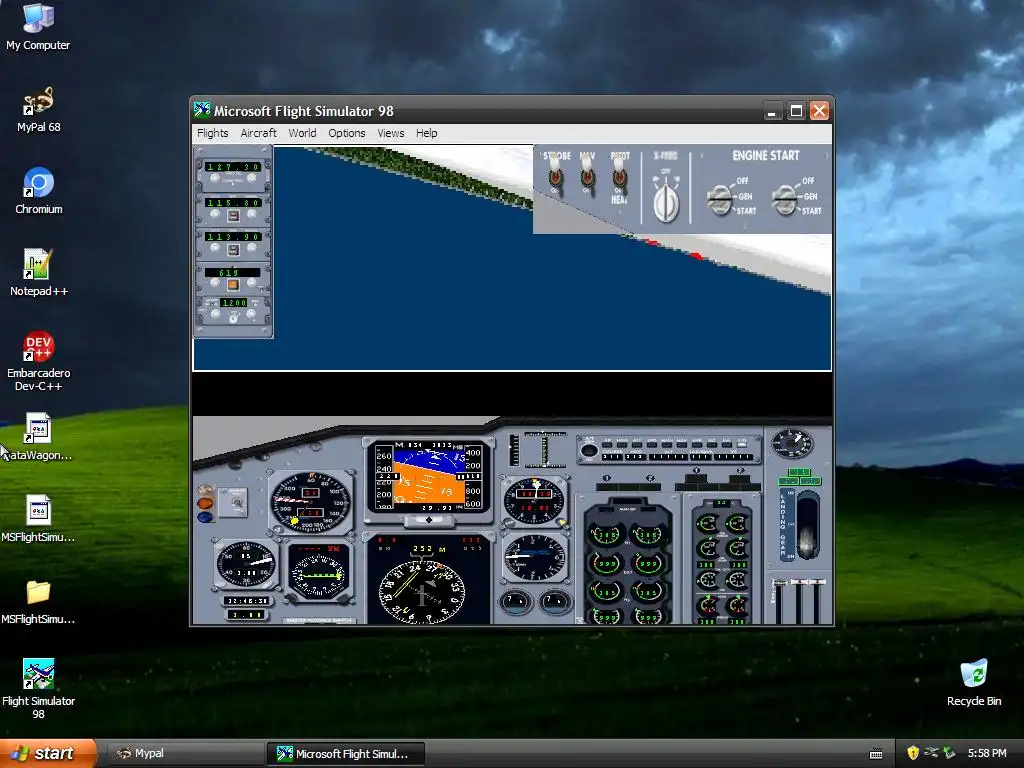Select Embarcadero Dev-C++ desktop icon
This screenshot has width=1024, height=768.
tap(38, 361)
